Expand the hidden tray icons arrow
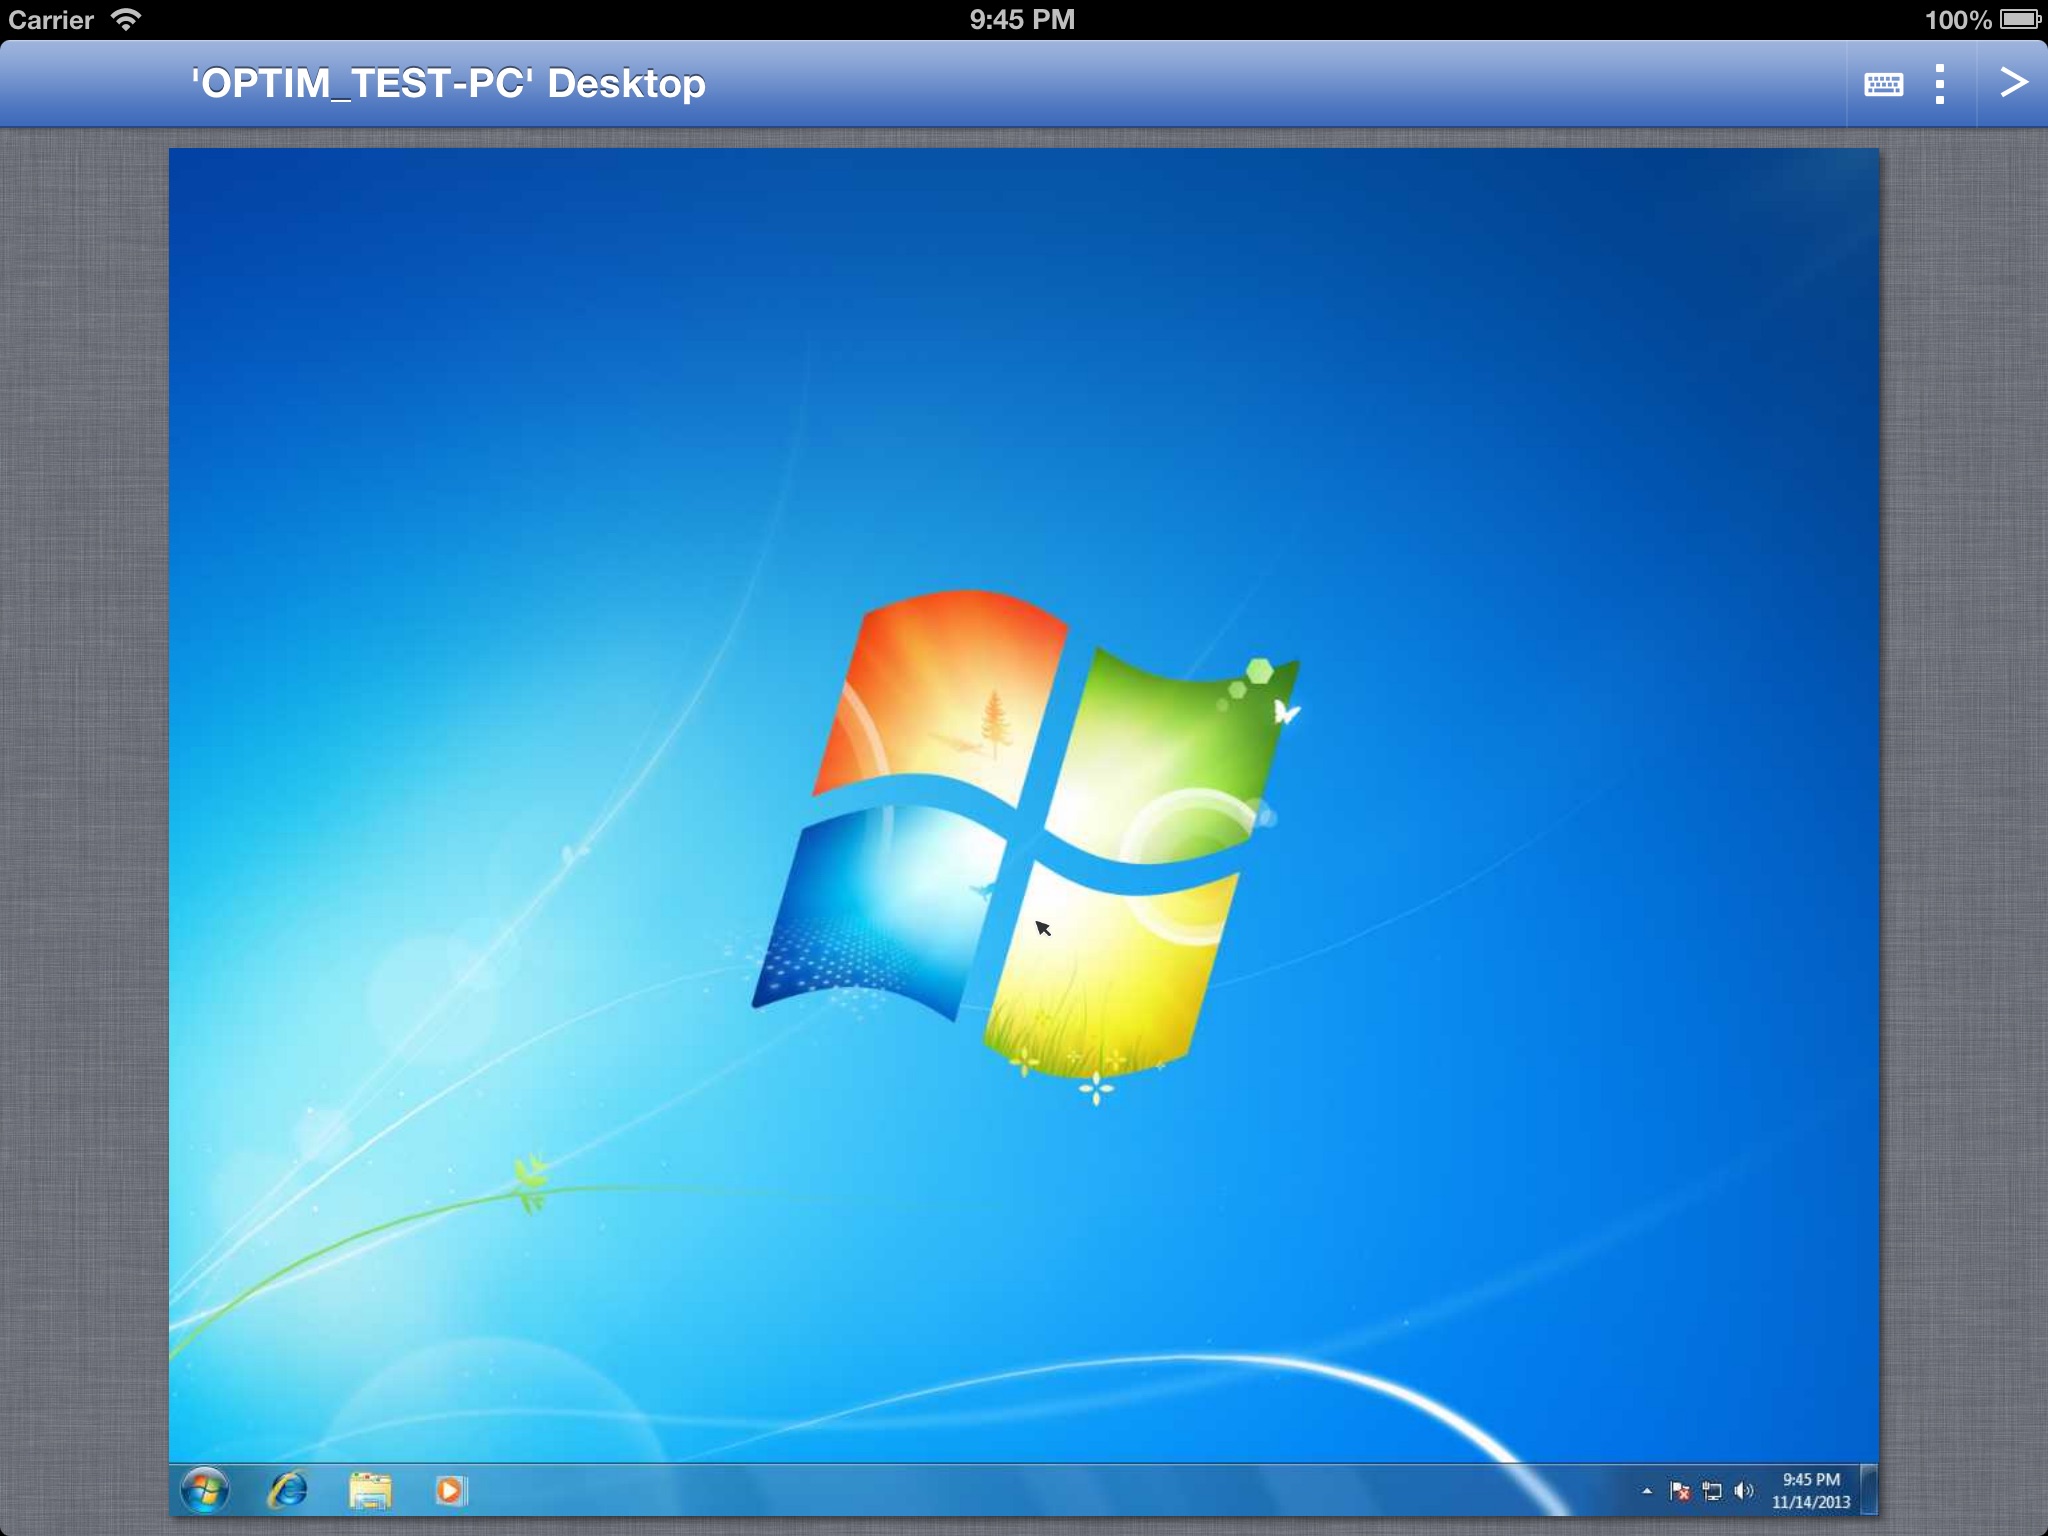 (1647, 1491)
